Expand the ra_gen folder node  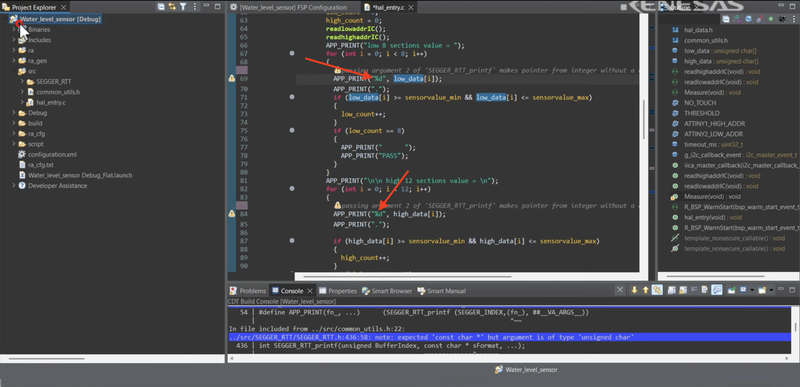click(14, 61)
